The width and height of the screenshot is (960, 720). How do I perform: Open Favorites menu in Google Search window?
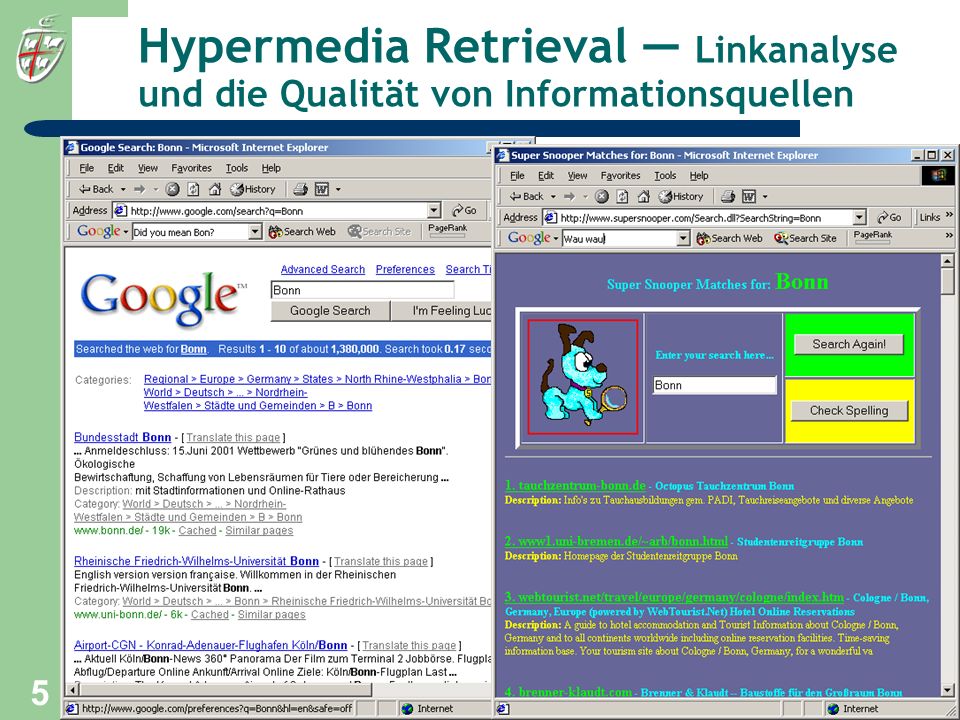191,168
